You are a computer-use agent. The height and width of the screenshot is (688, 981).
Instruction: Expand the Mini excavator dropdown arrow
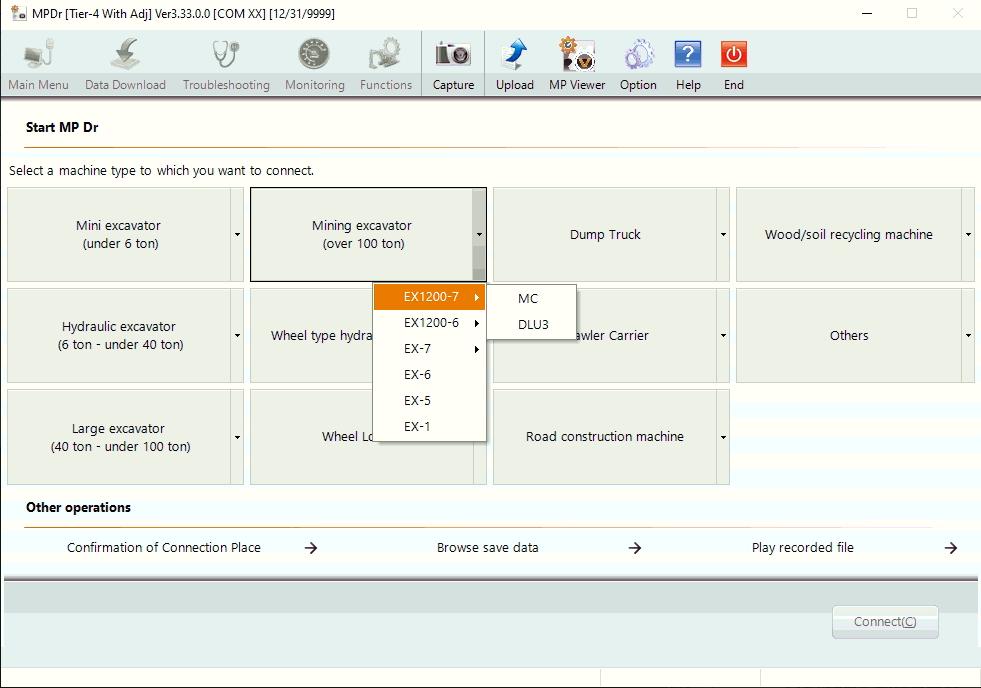(x=237, y=235)
